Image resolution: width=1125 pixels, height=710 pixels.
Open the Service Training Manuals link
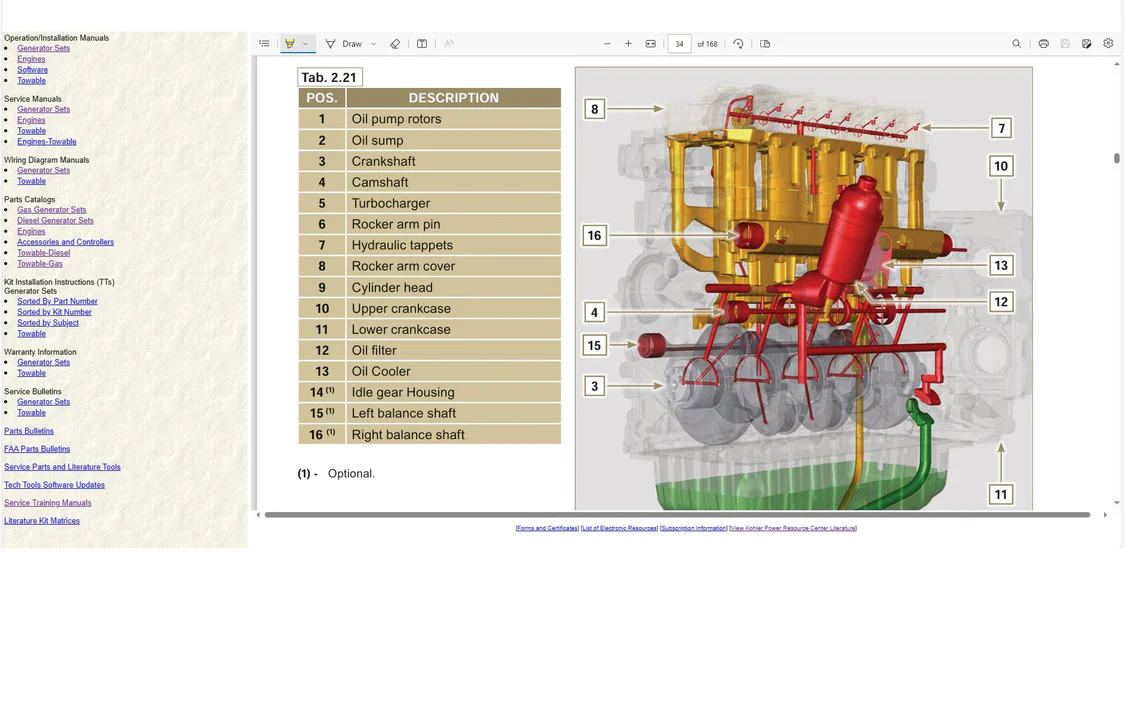[x=47, y=503]
